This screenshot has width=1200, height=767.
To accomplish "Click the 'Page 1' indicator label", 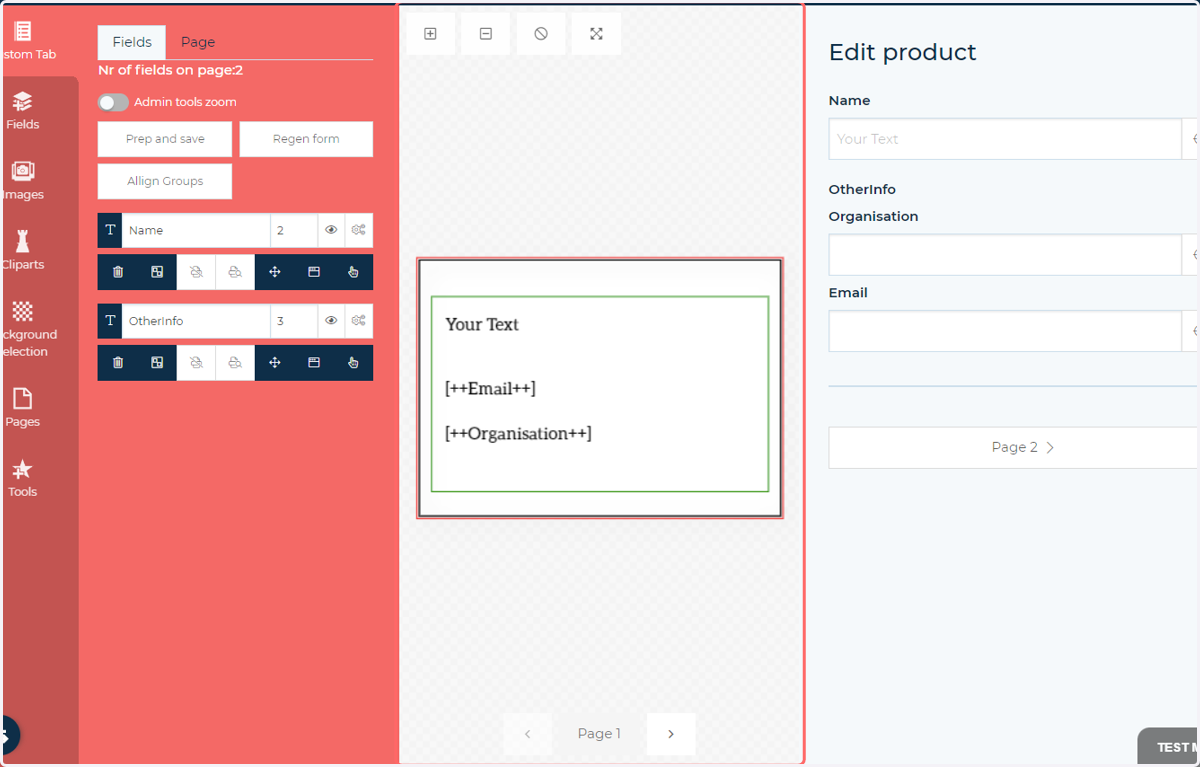I will click(x=599, y=734).
